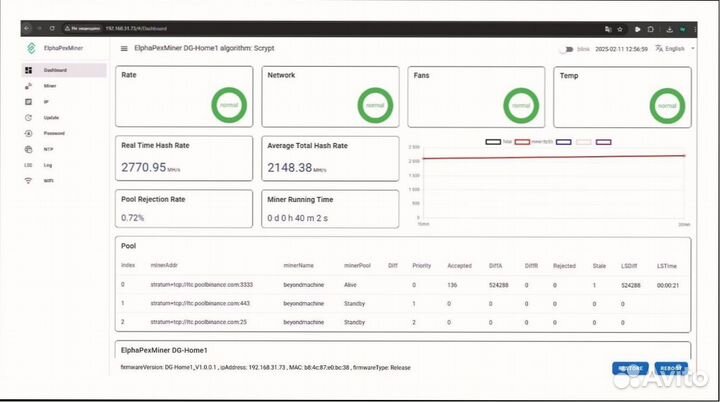Open the hamburger menu next to the title

click(x=124, y=48)
